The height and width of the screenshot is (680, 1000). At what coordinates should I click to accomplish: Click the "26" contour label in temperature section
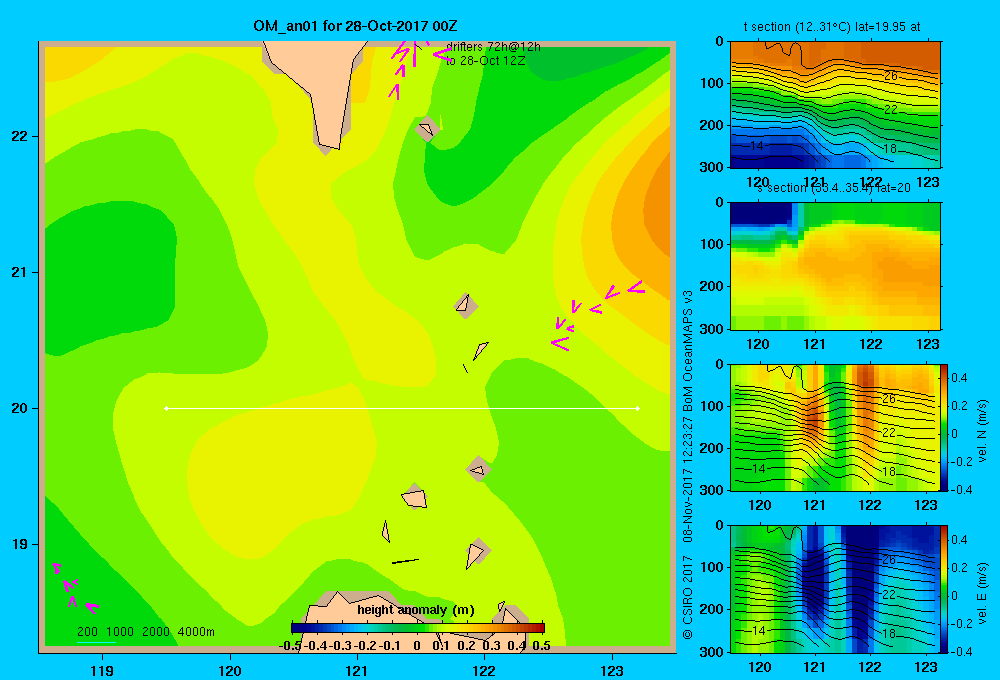point(890,76)
